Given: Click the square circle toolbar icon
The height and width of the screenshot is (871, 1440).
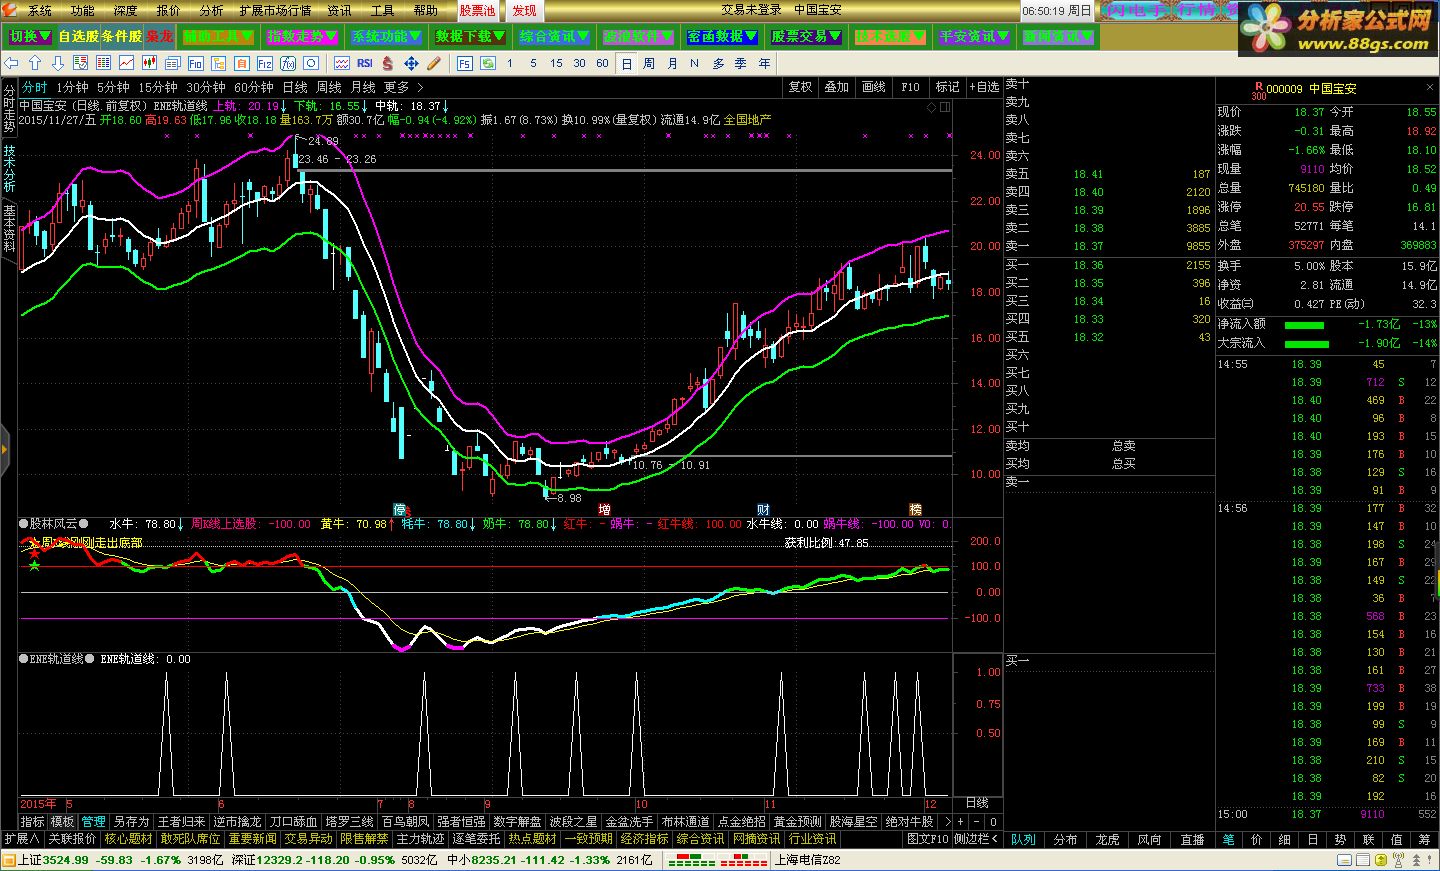Looking at the screenshot, I should pyautogui.click(x=310, y=63).
